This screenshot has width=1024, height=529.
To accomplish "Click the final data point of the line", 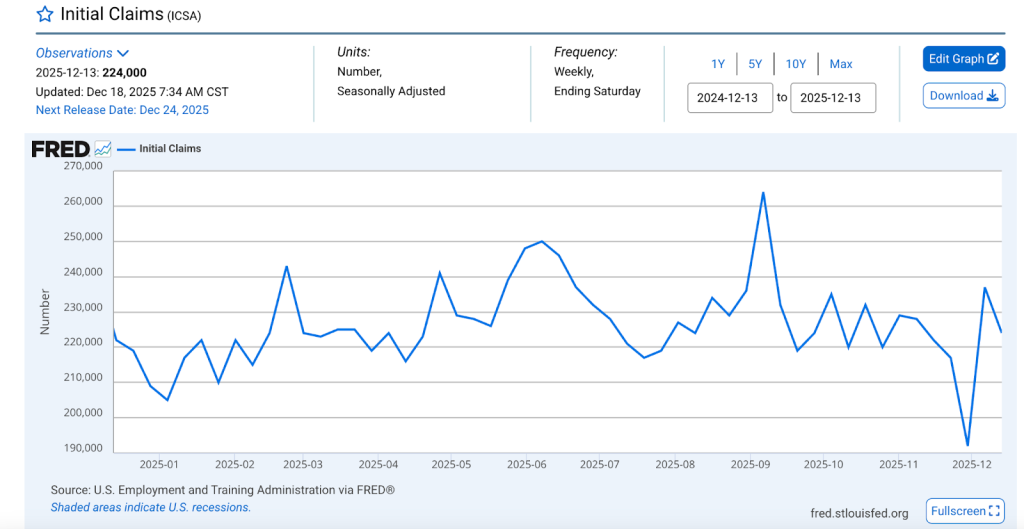I will pyautogui.click(x=1001, y=332).
